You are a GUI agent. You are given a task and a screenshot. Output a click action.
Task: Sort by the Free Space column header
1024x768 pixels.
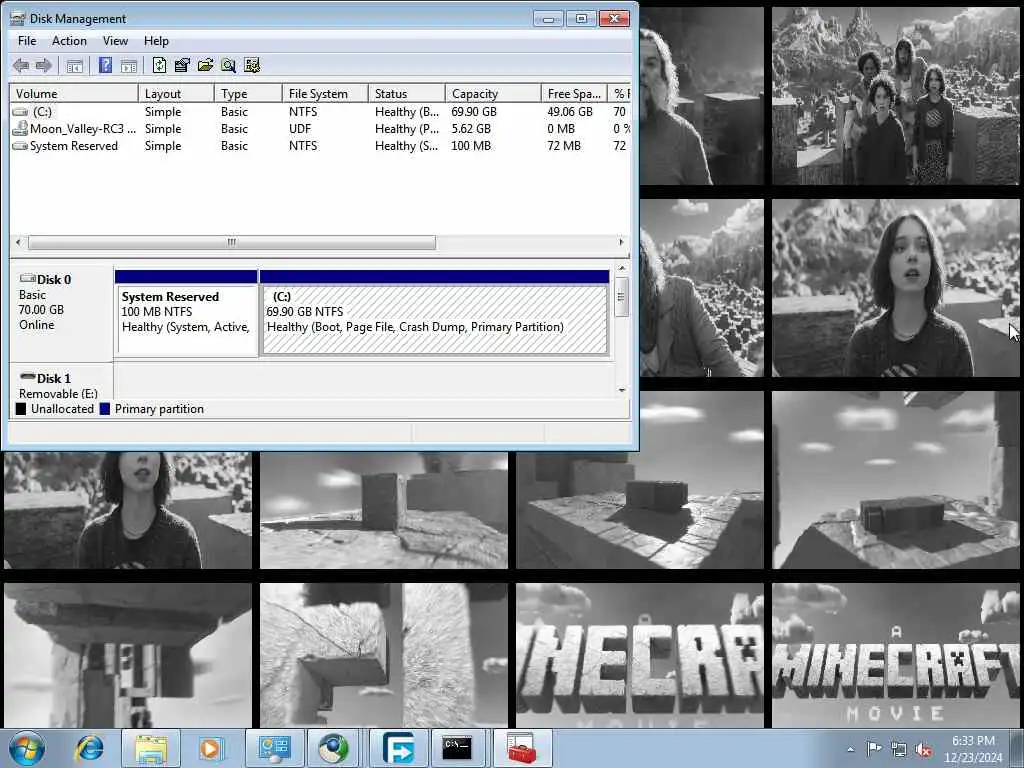[x=574, y=93]
